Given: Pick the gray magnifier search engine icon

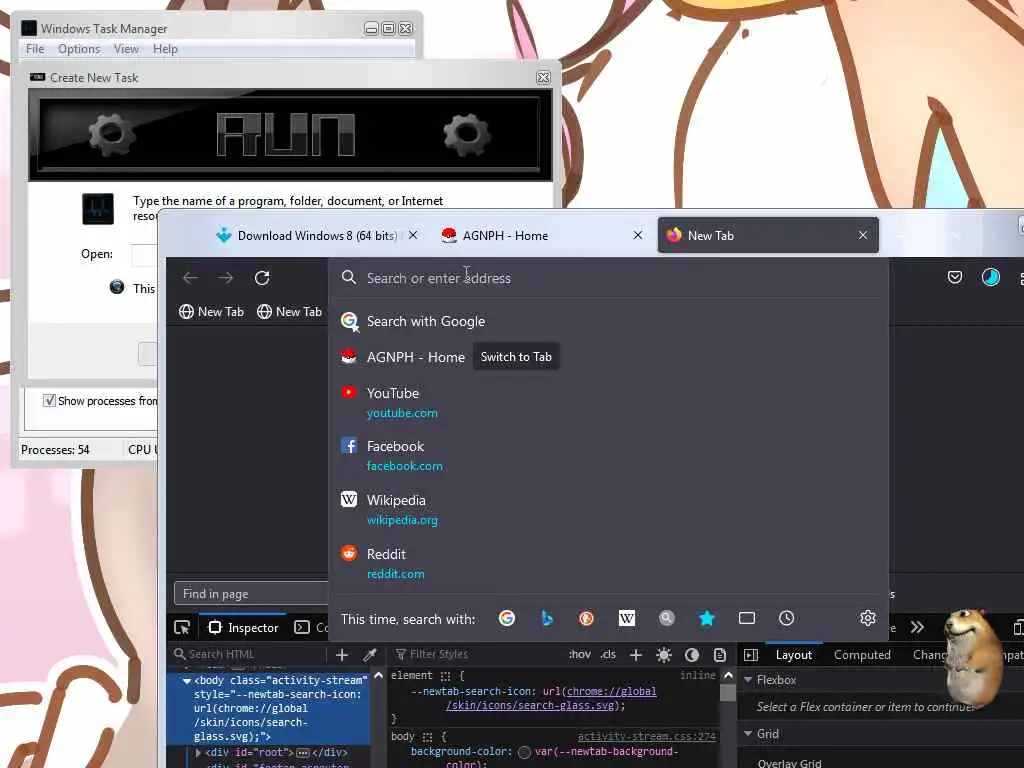Looking at the screenshot, I should [x=666, y=618].
